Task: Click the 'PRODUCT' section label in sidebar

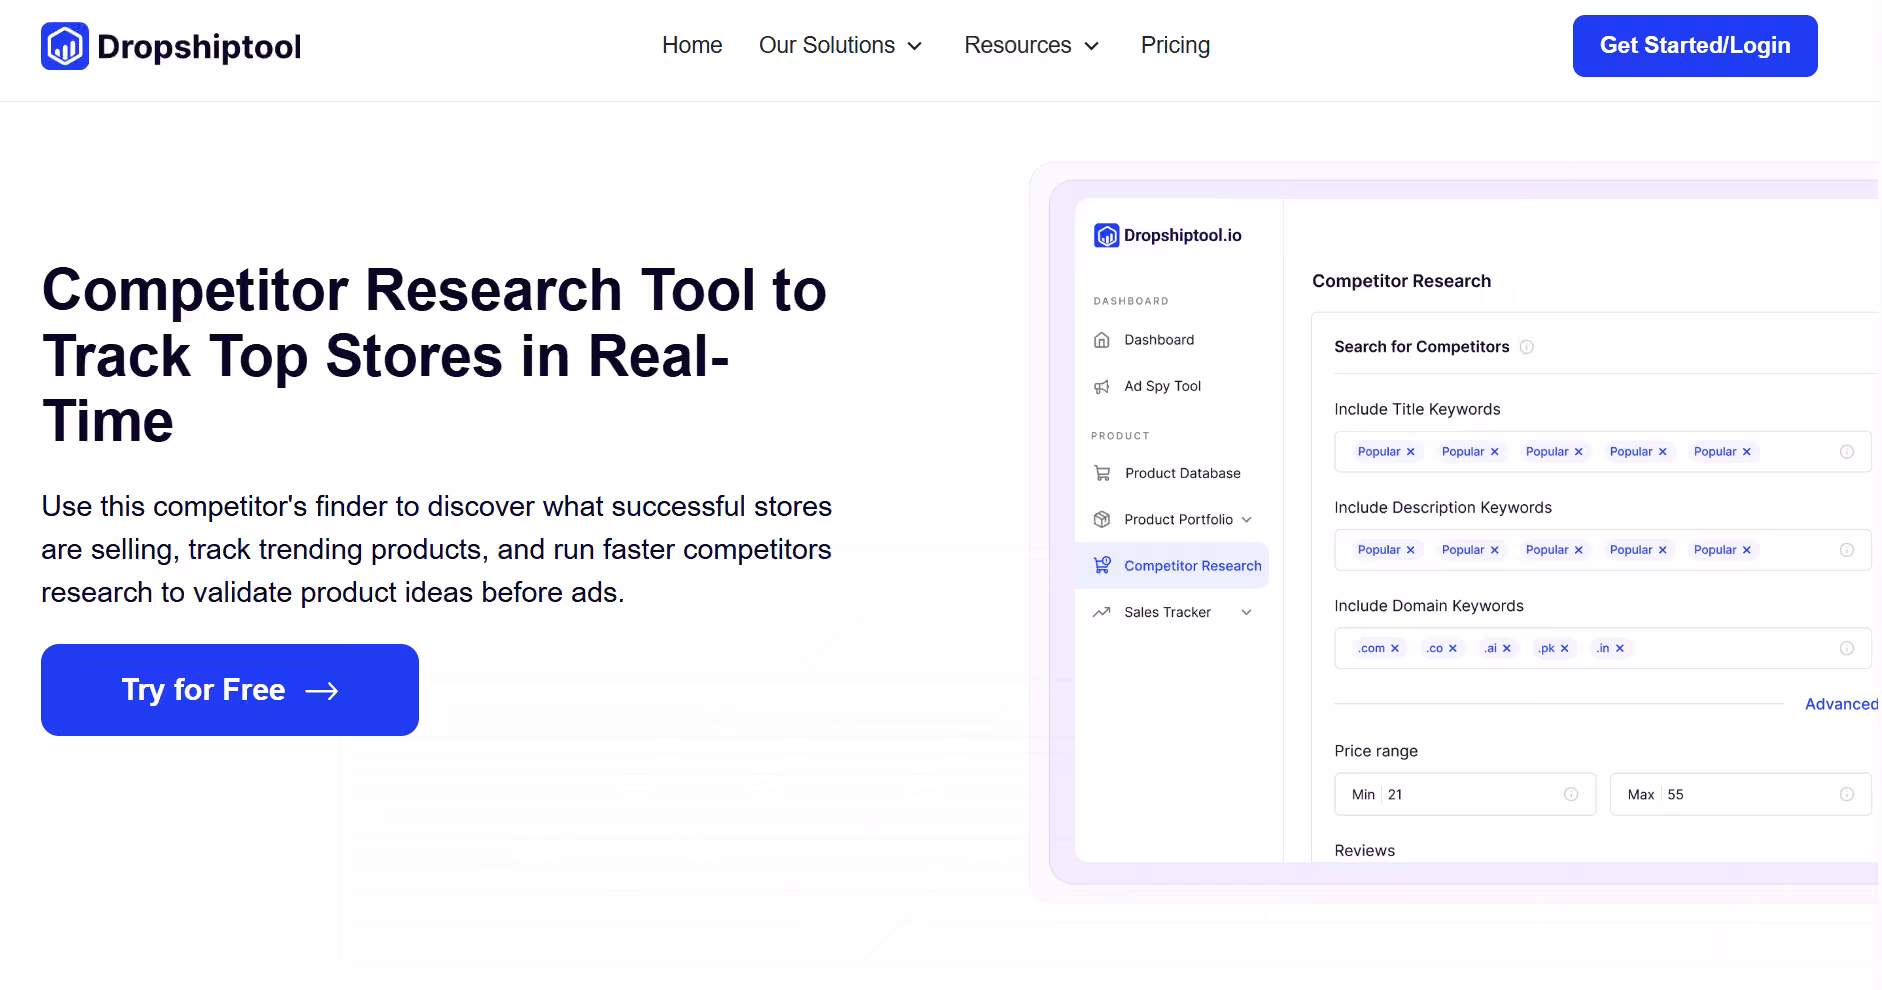Action: coord(1120,436)
